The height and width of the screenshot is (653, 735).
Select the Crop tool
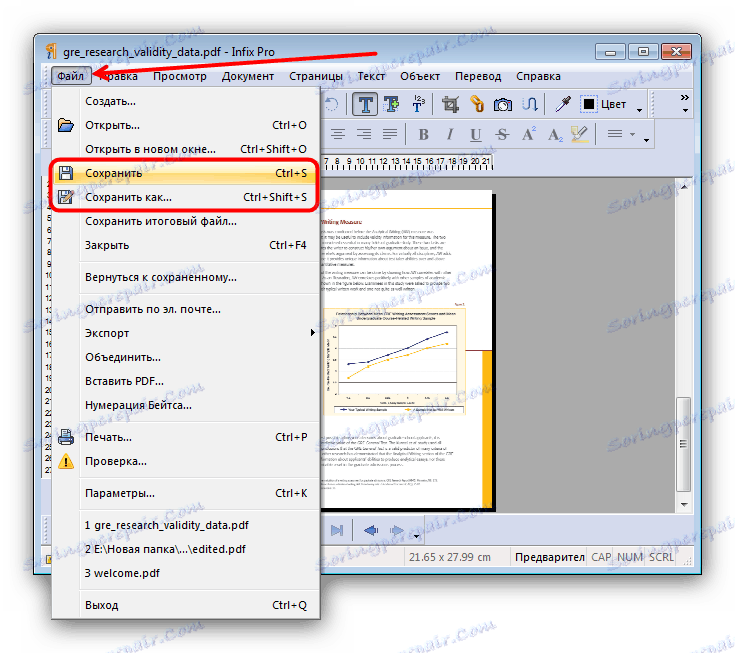tap(450, 105)
